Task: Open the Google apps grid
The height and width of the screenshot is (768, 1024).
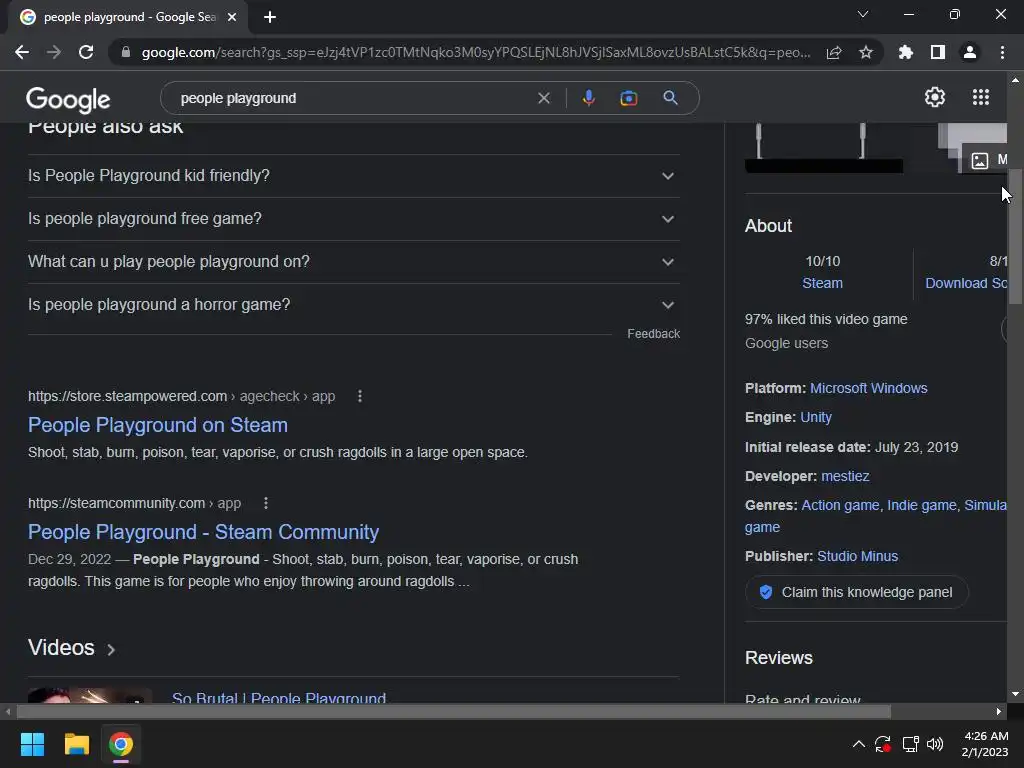Action: click(980, 97)
